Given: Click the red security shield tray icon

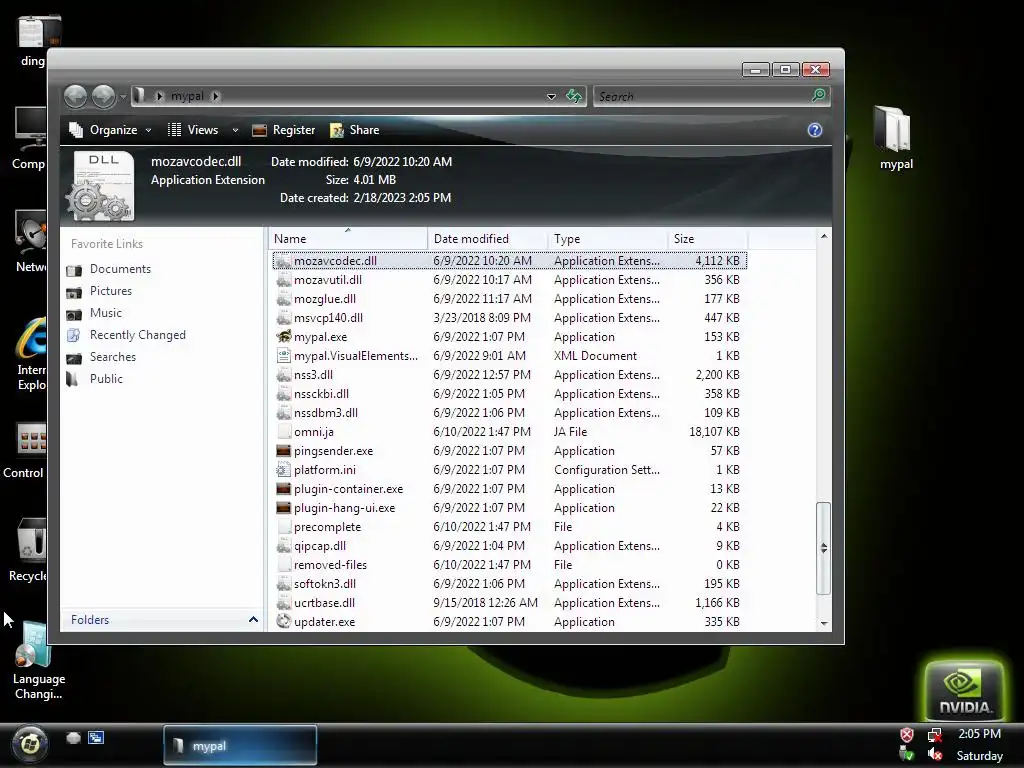Looking at the screenshot, I should click(906, 735).
